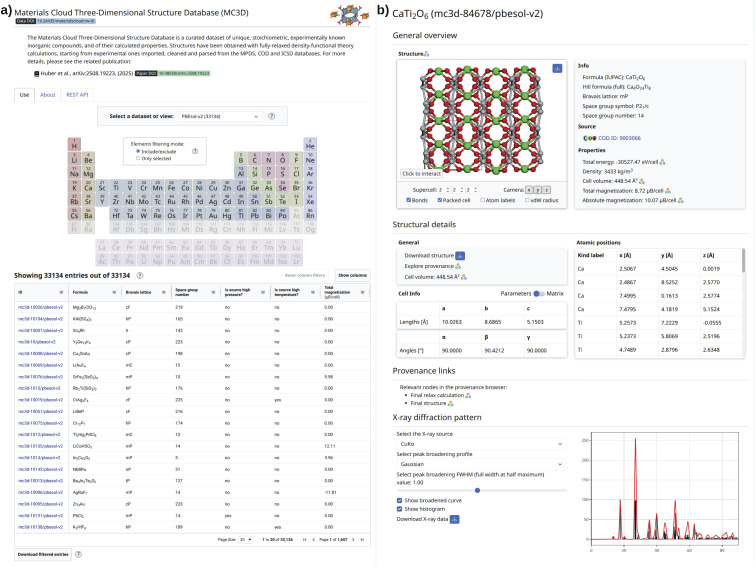Enable the Atom labels checkbox
This screenshot has height=567, width=756.
(x=482, y=200)
